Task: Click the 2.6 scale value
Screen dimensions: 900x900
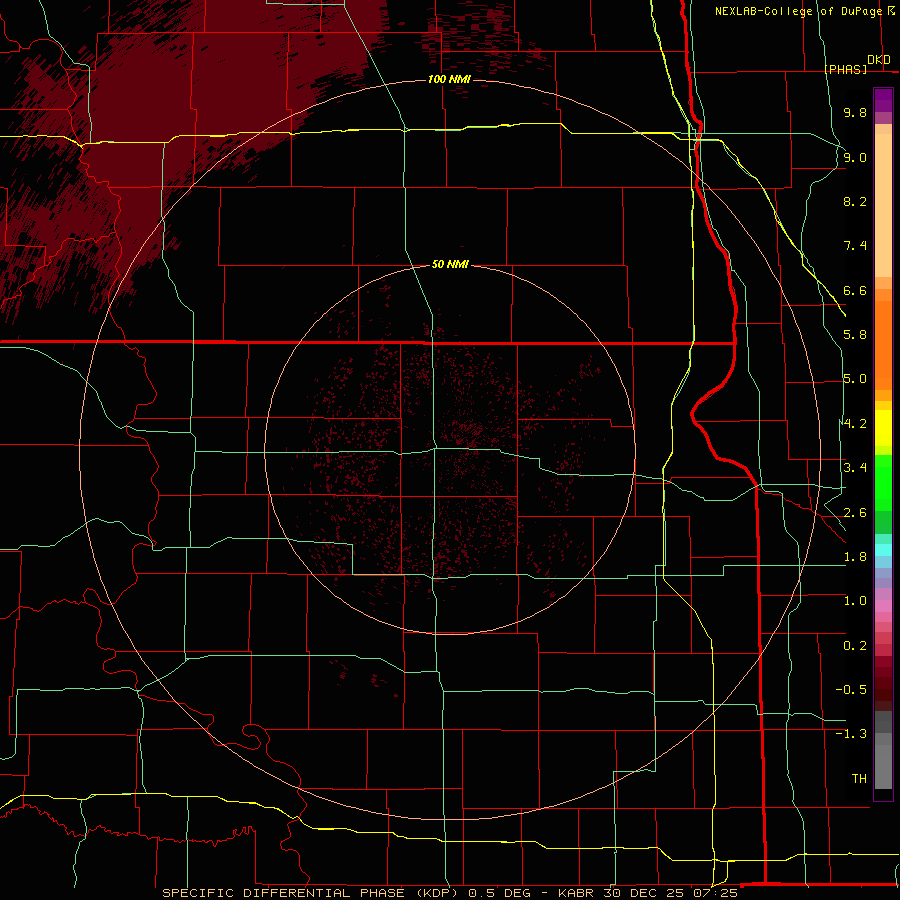Action: coord(855,513)
